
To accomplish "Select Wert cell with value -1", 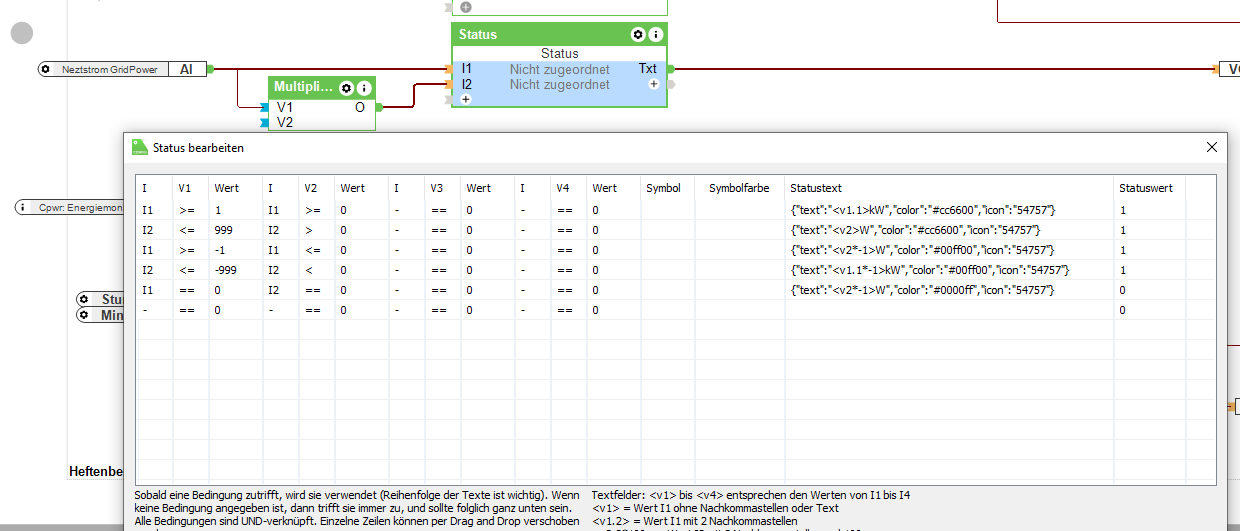I will point(235,250).
